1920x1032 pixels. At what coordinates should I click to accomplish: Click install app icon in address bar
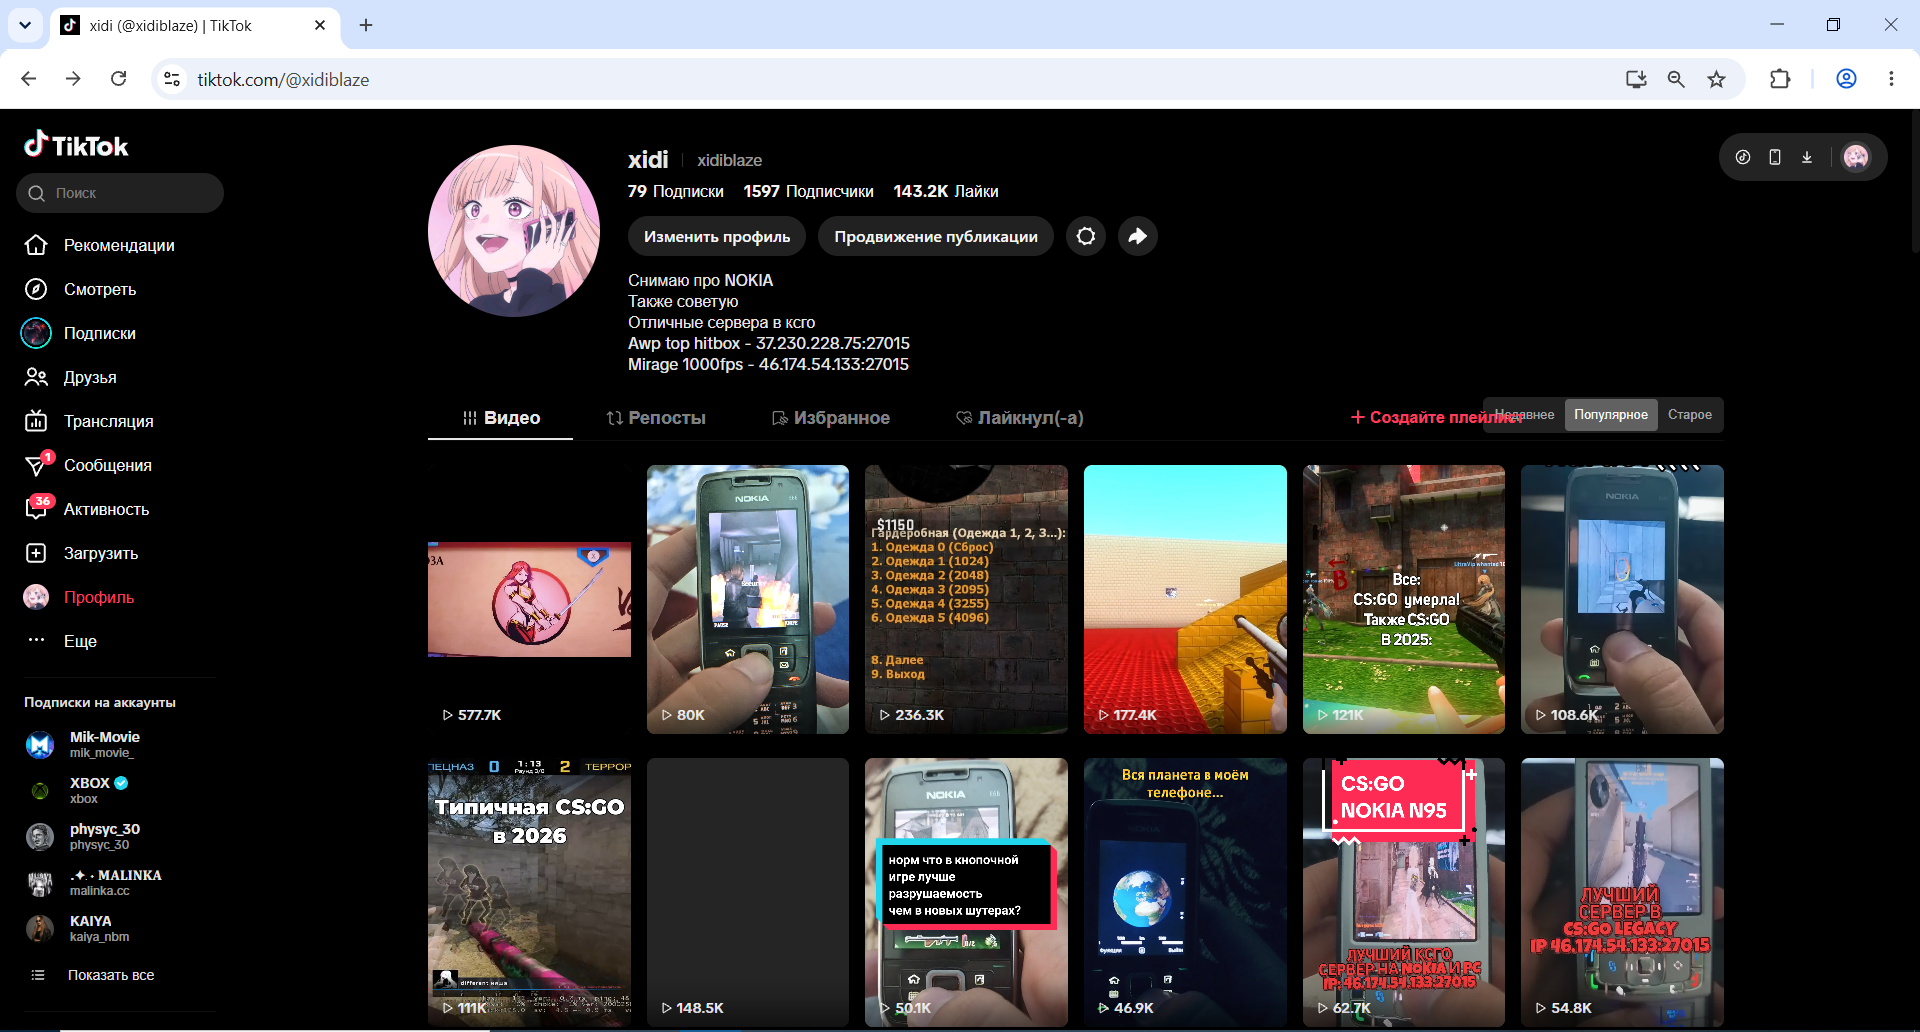pyautogui.click(x=1636, y=79)
